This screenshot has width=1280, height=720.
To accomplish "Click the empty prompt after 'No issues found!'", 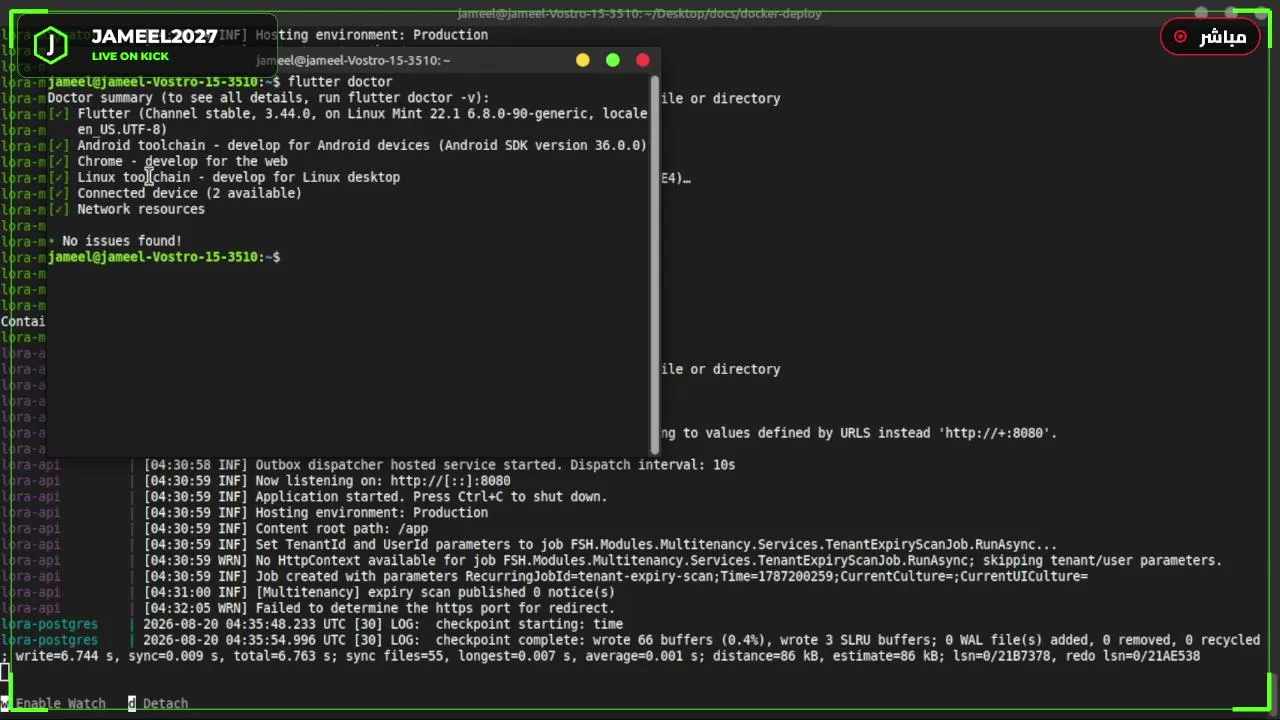I will tap(165, 257).
